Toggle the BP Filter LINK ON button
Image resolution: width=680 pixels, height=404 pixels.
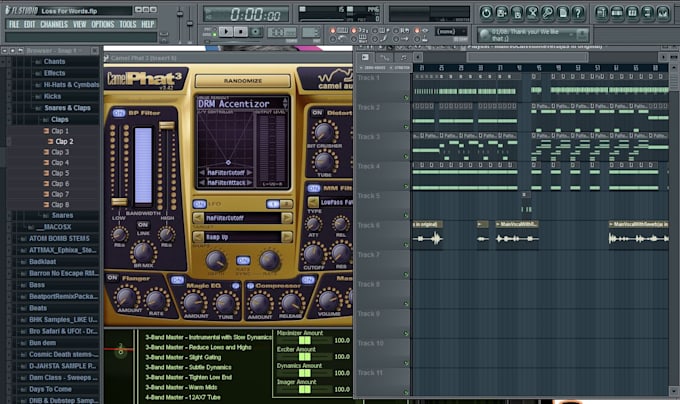(x=143, y=225)
